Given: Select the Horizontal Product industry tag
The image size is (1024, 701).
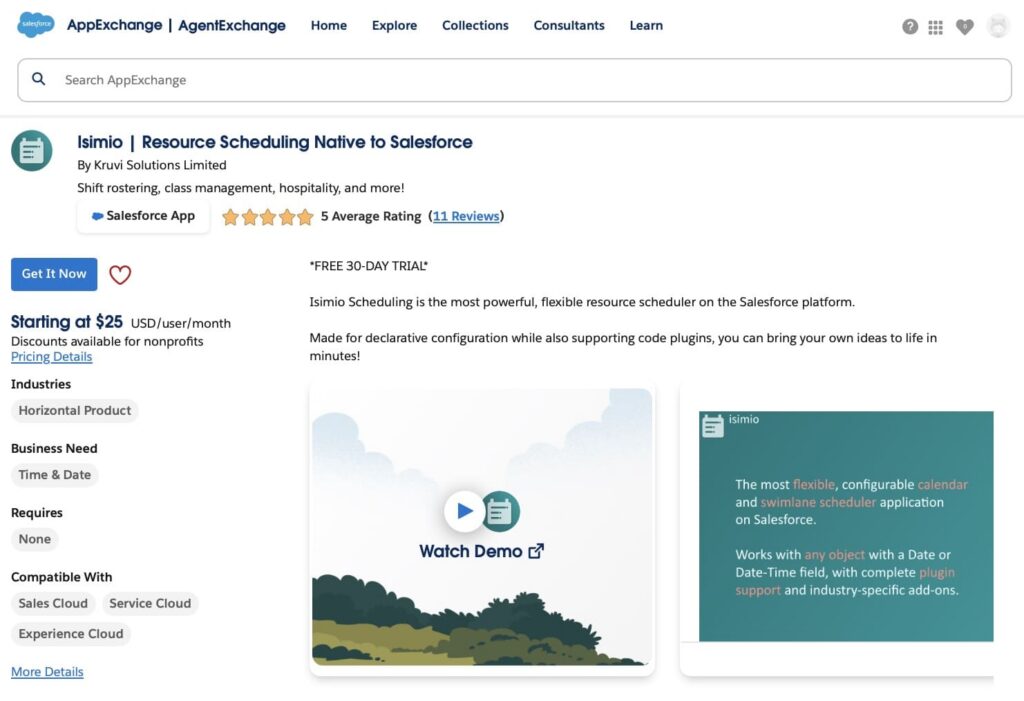Looking at the screenshot, I should (x=74, y=410).
